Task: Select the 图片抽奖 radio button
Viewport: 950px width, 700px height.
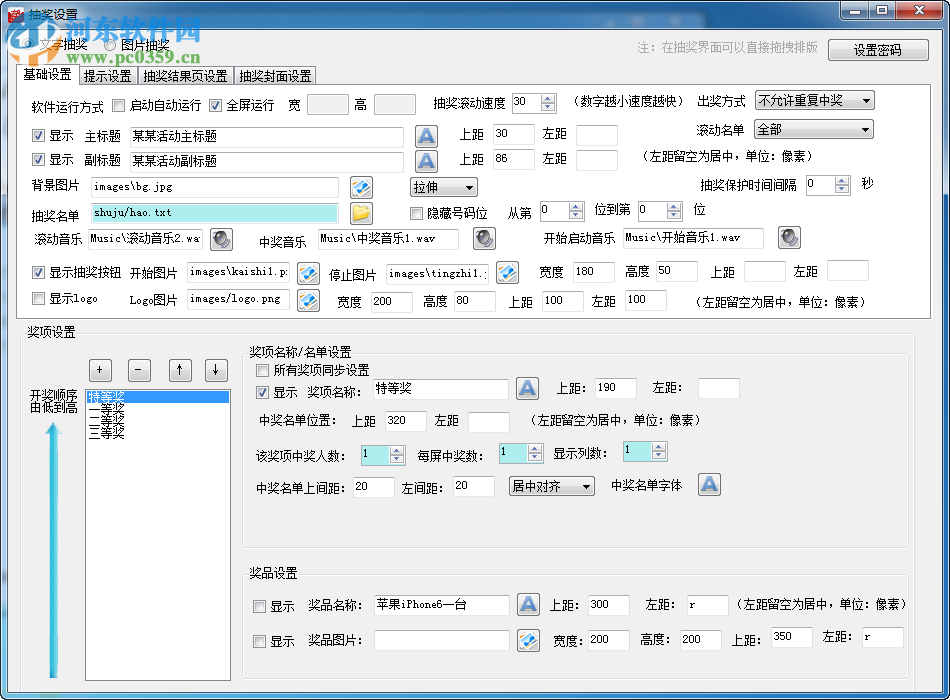Action: (x=110, y=44)
